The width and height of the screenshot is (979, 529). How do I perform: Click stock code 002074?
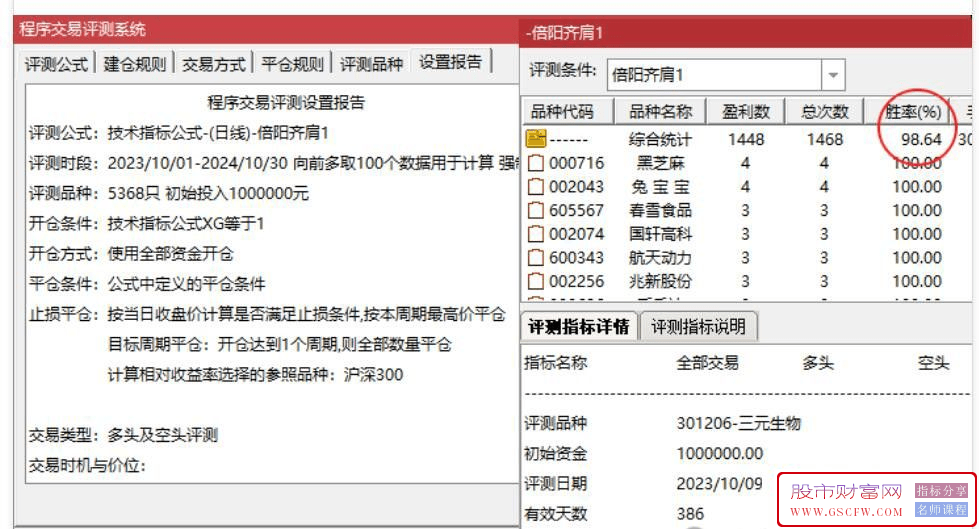[576, 234]
